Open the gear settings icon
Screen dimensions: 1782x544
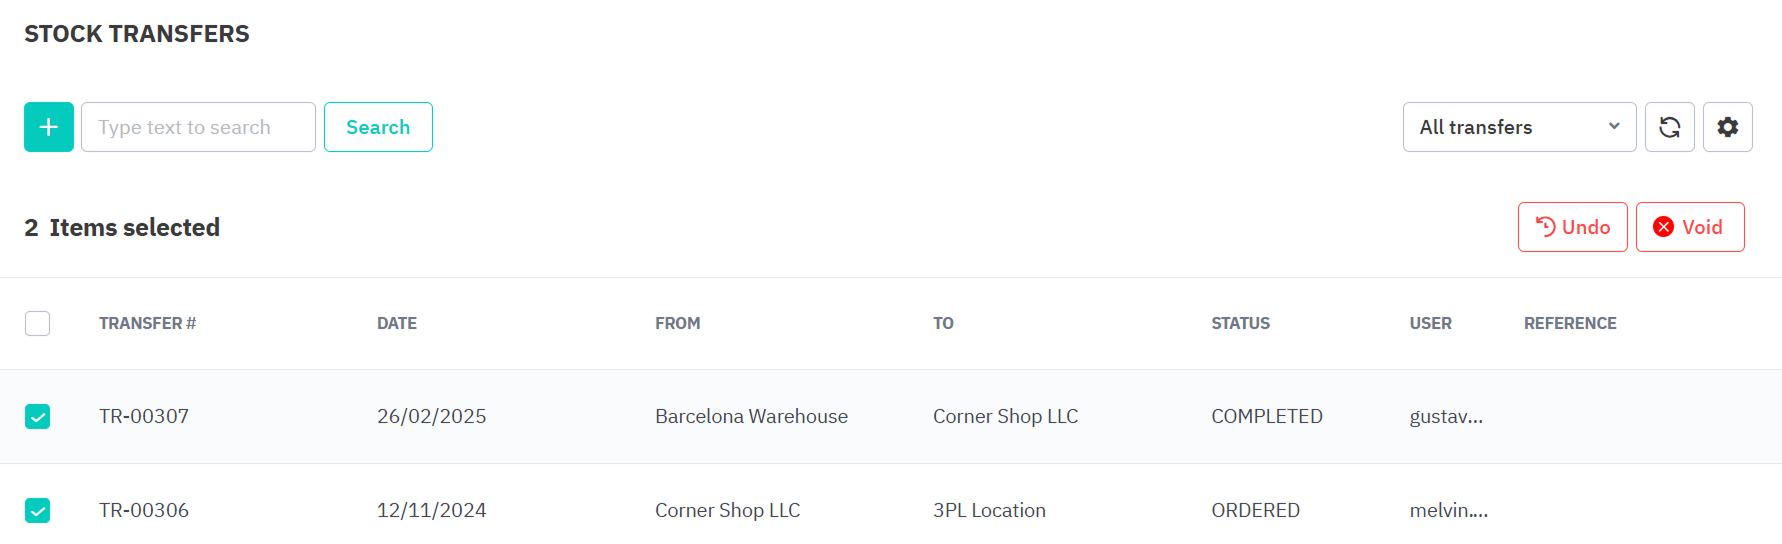1727,127
